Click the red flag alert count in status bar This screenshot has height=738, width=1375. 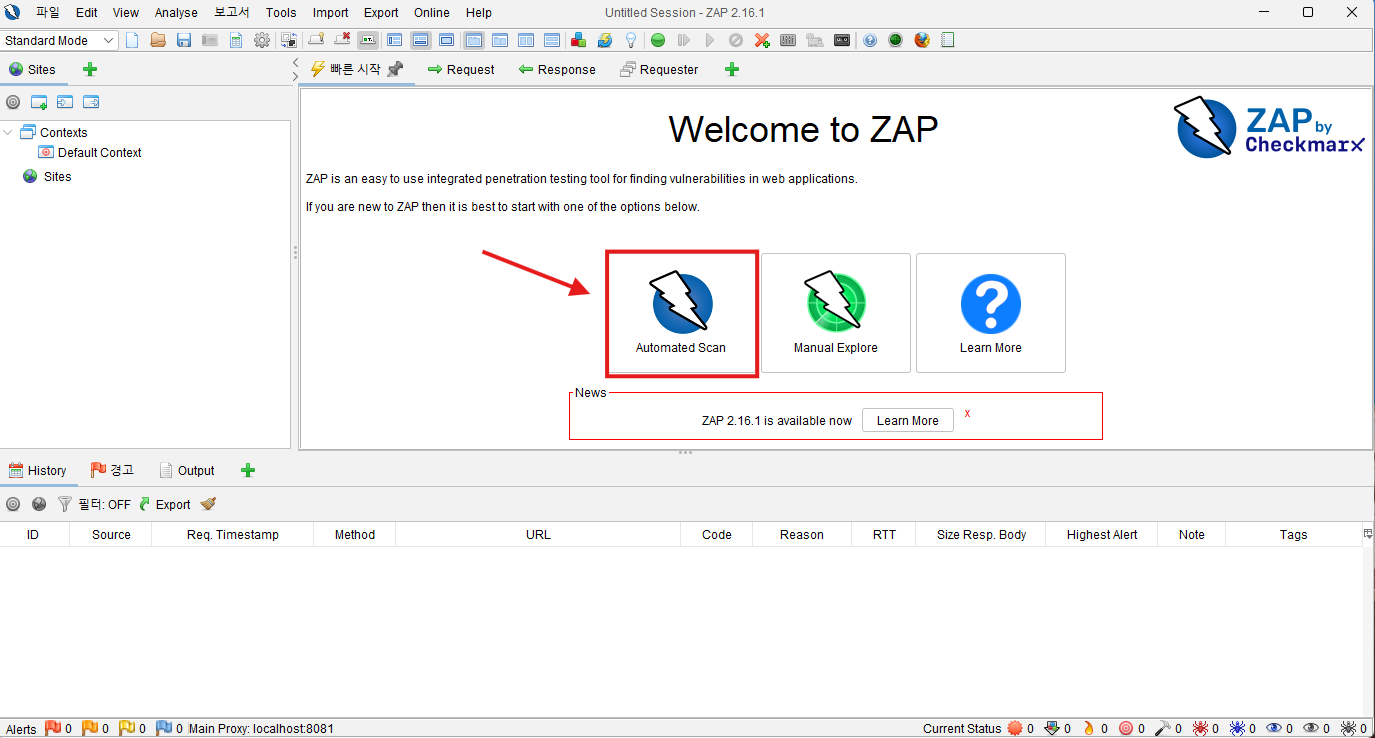pyautogui.click(x=59, y=728)
